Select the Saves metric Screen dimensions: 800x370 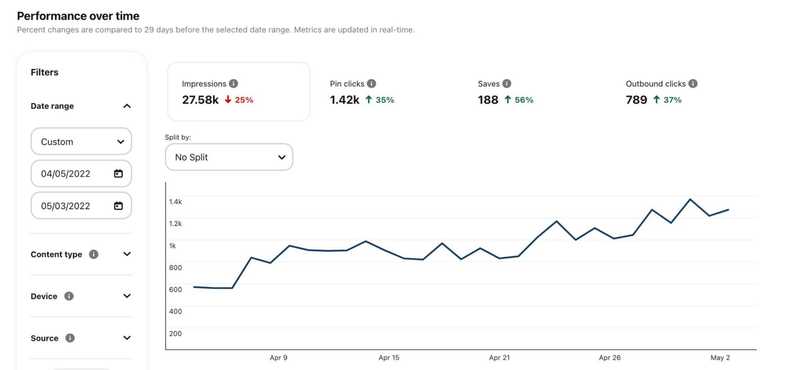click(x=506, y=92)
